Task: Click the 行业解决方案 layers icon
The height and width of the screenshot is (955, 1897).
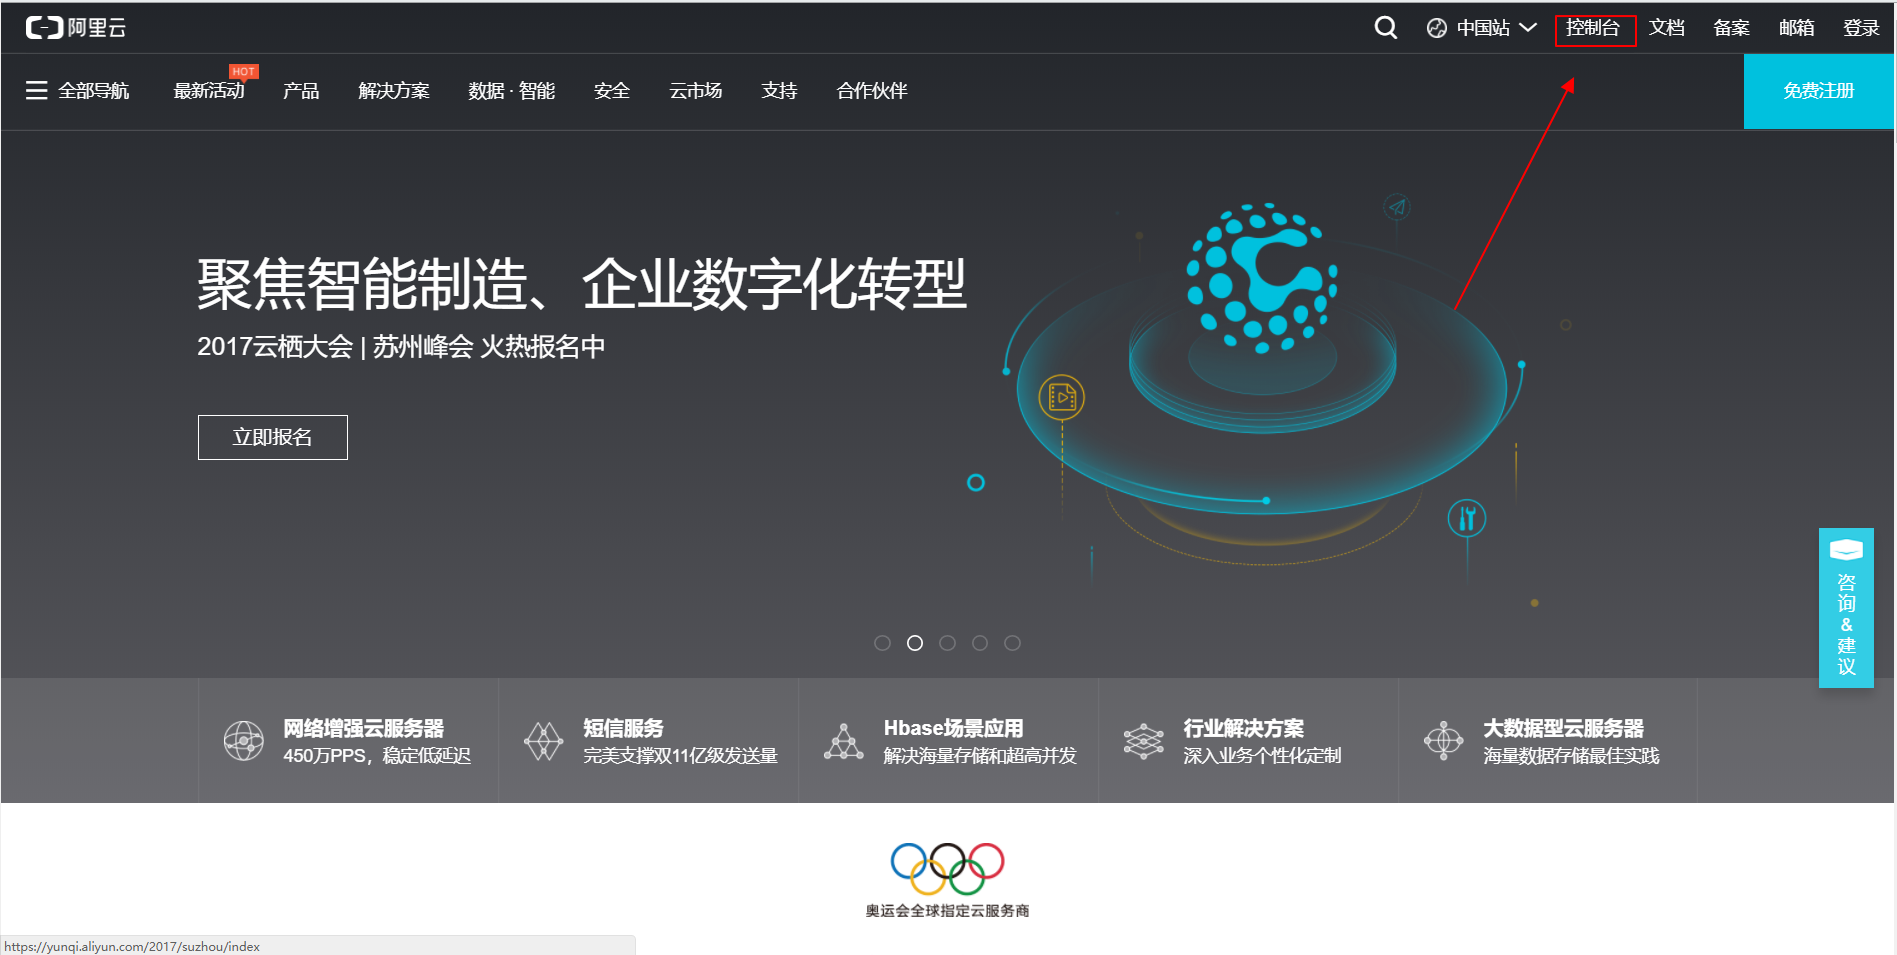Action: [1143, 741]
